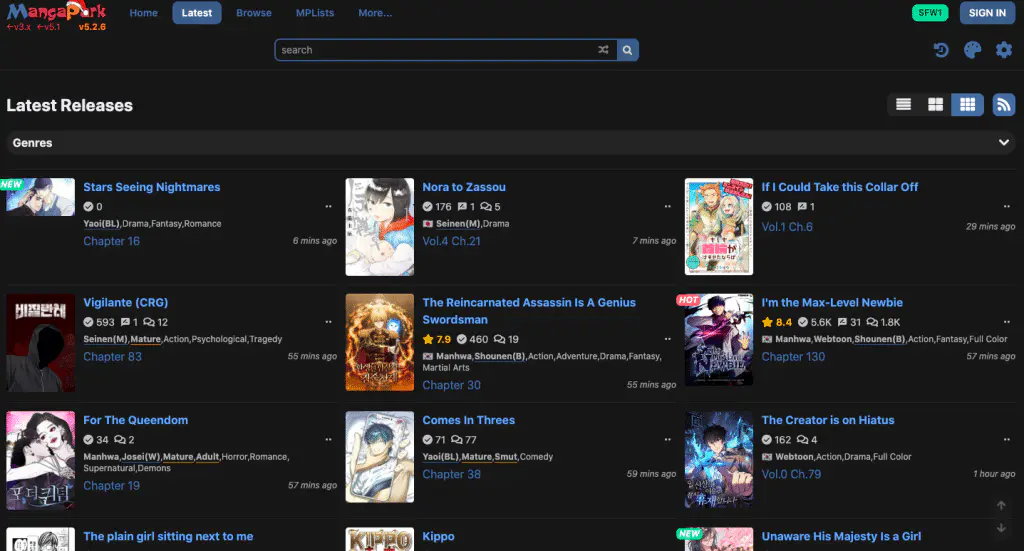1024x551 pixels.
Task: Open the RSS feed icon
Action: click(x=1004, y=104)
